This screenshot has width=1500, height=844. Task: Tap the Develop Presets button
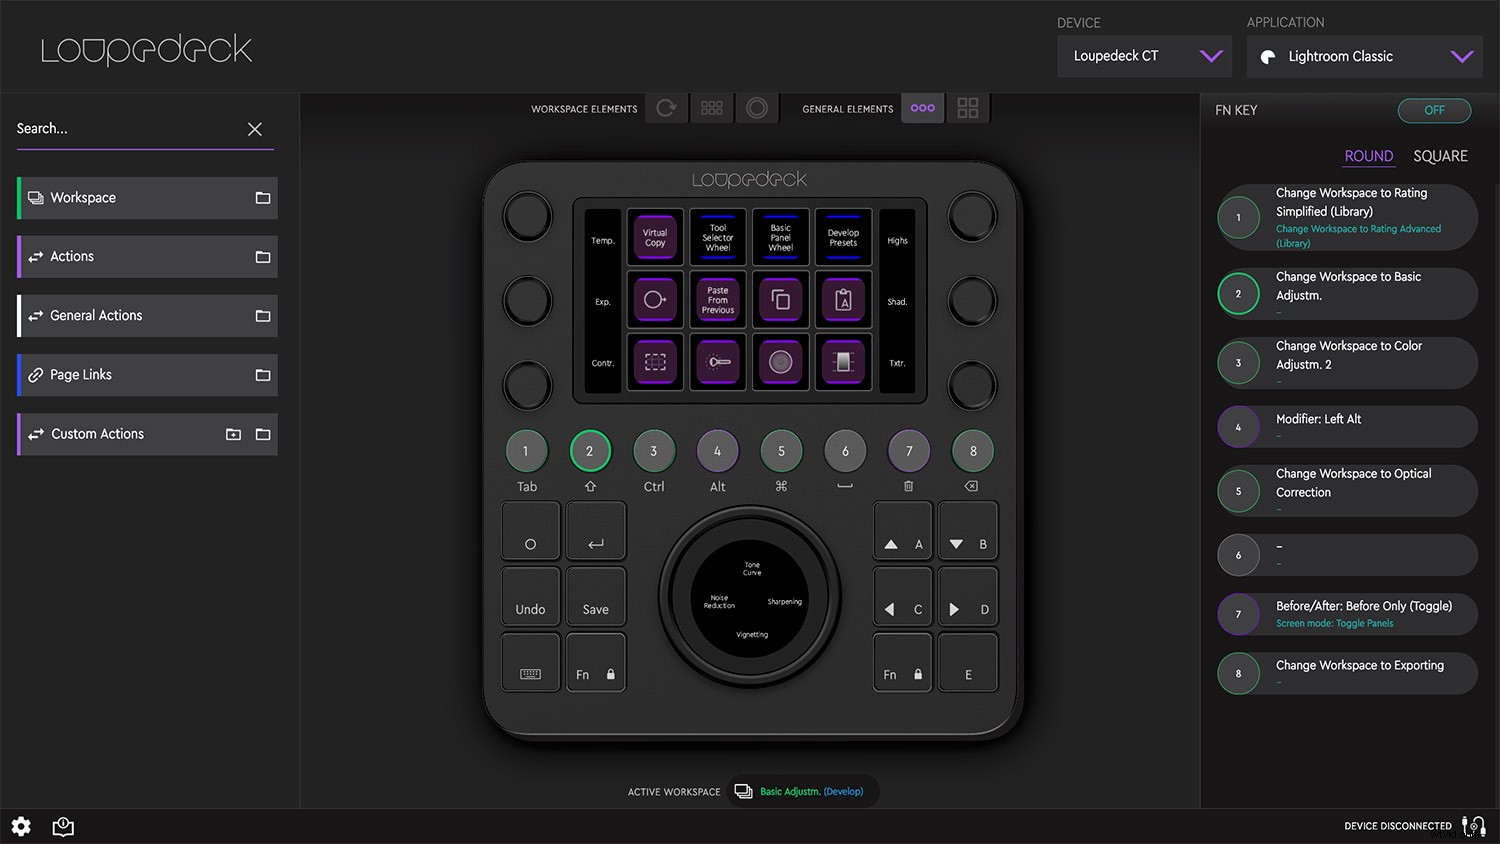tap(843, 237)
